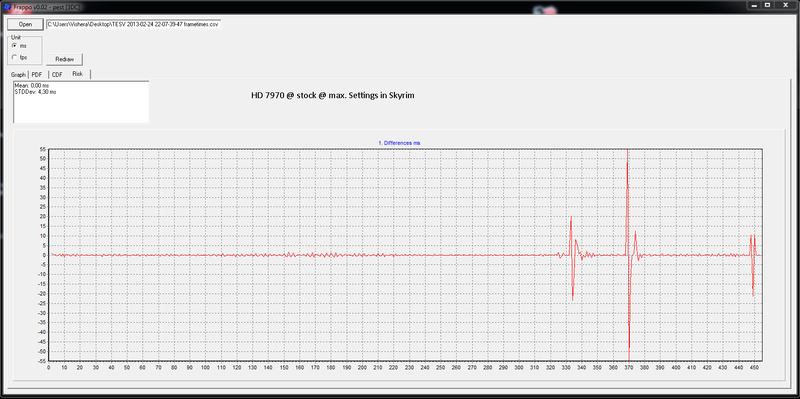Select the Risk tab
Viewport: 800px width, 399px height.
[x=79, y=74]
